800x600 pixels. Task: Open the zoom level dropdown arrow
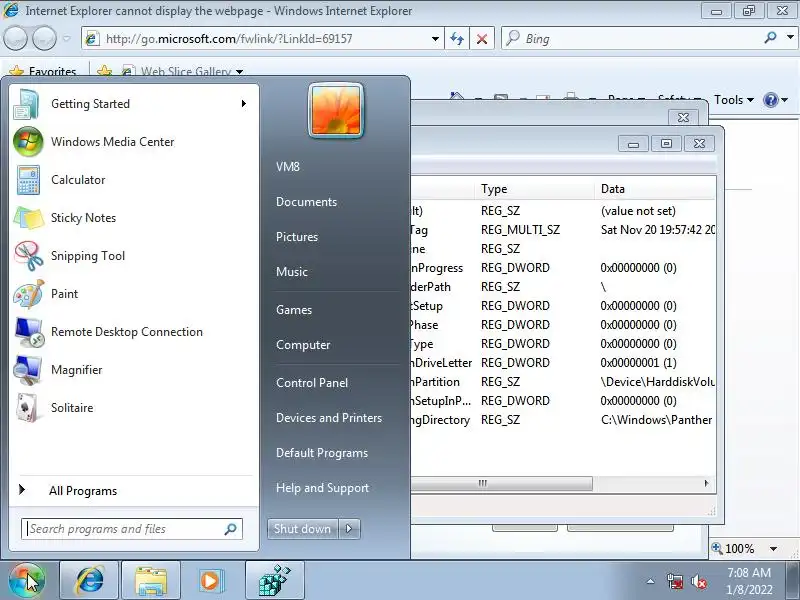pyautogui.click(x=773, y=549)
